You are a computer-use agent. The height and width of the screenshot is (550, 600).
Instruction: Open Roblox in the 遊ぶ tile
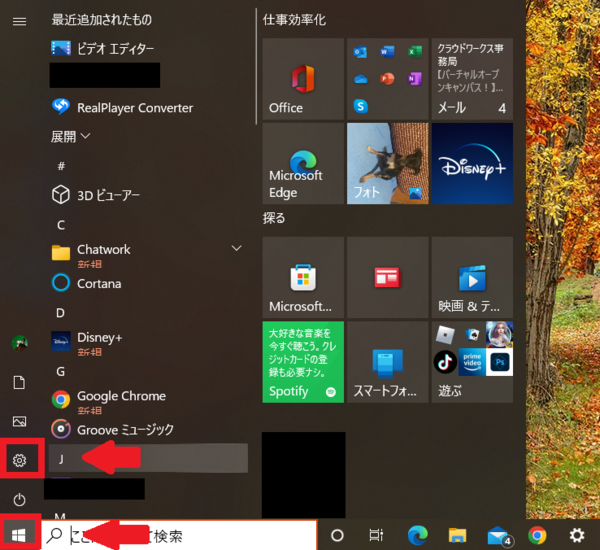445,335
